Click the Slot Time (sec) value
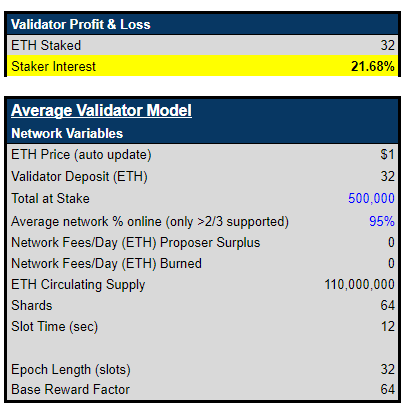 click(x=388, y=326)
